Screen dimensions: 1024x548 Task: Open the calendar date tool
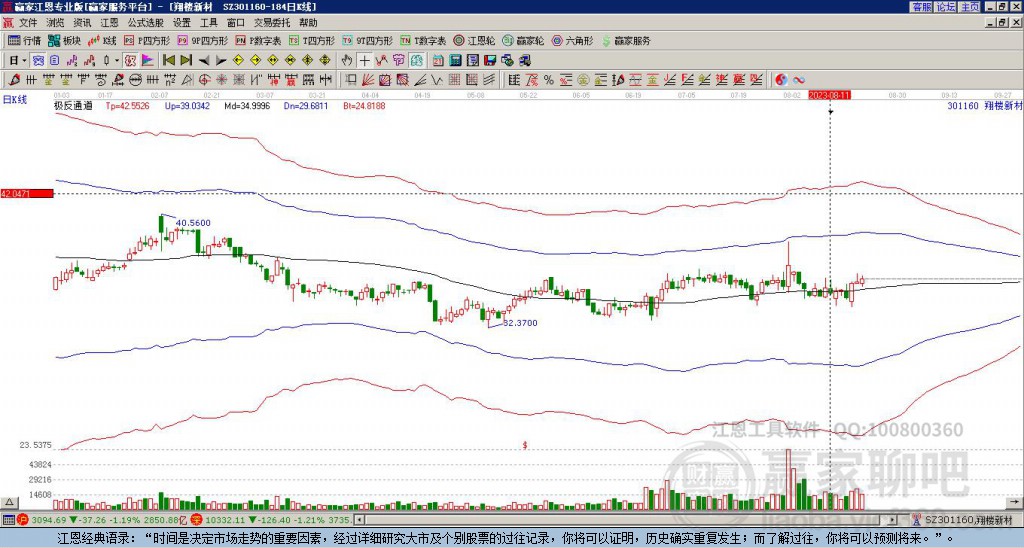pyautogui.click(x=438, y=61)
